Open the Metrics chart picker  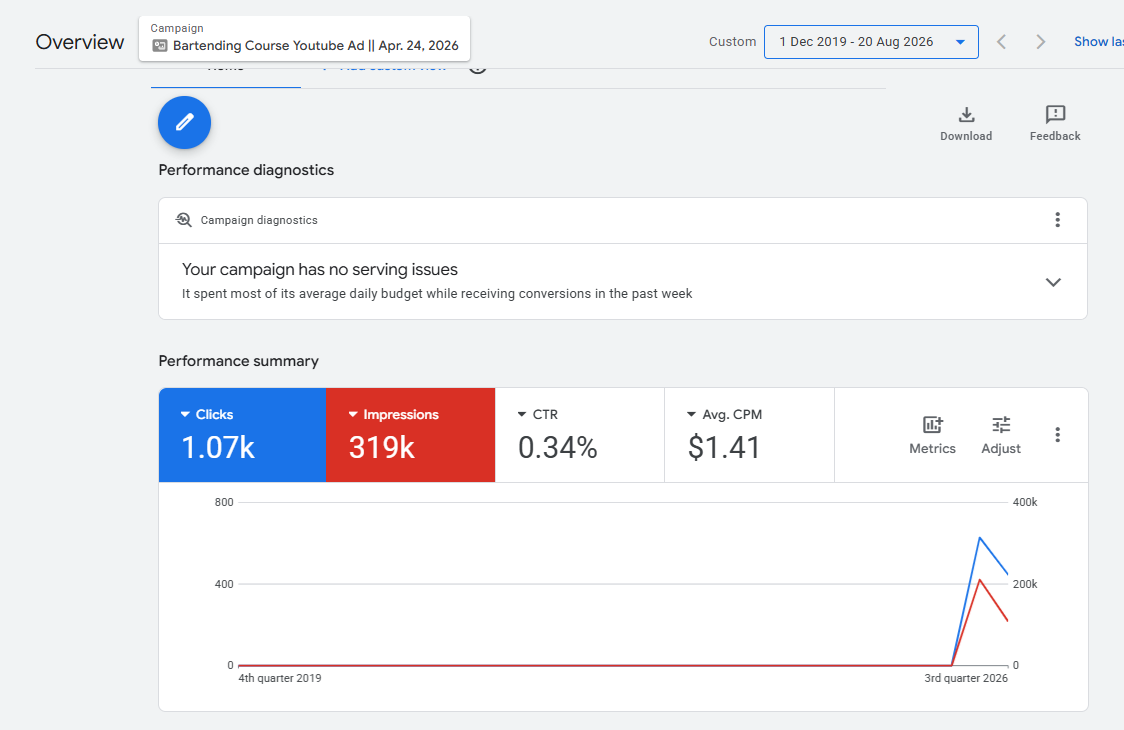[932, 435]
